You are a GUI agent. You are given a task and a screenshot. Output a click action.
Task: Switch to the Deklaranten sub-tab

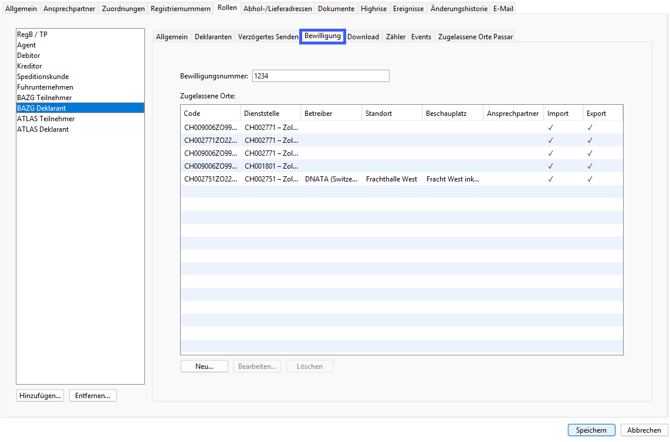coord(213,37)
